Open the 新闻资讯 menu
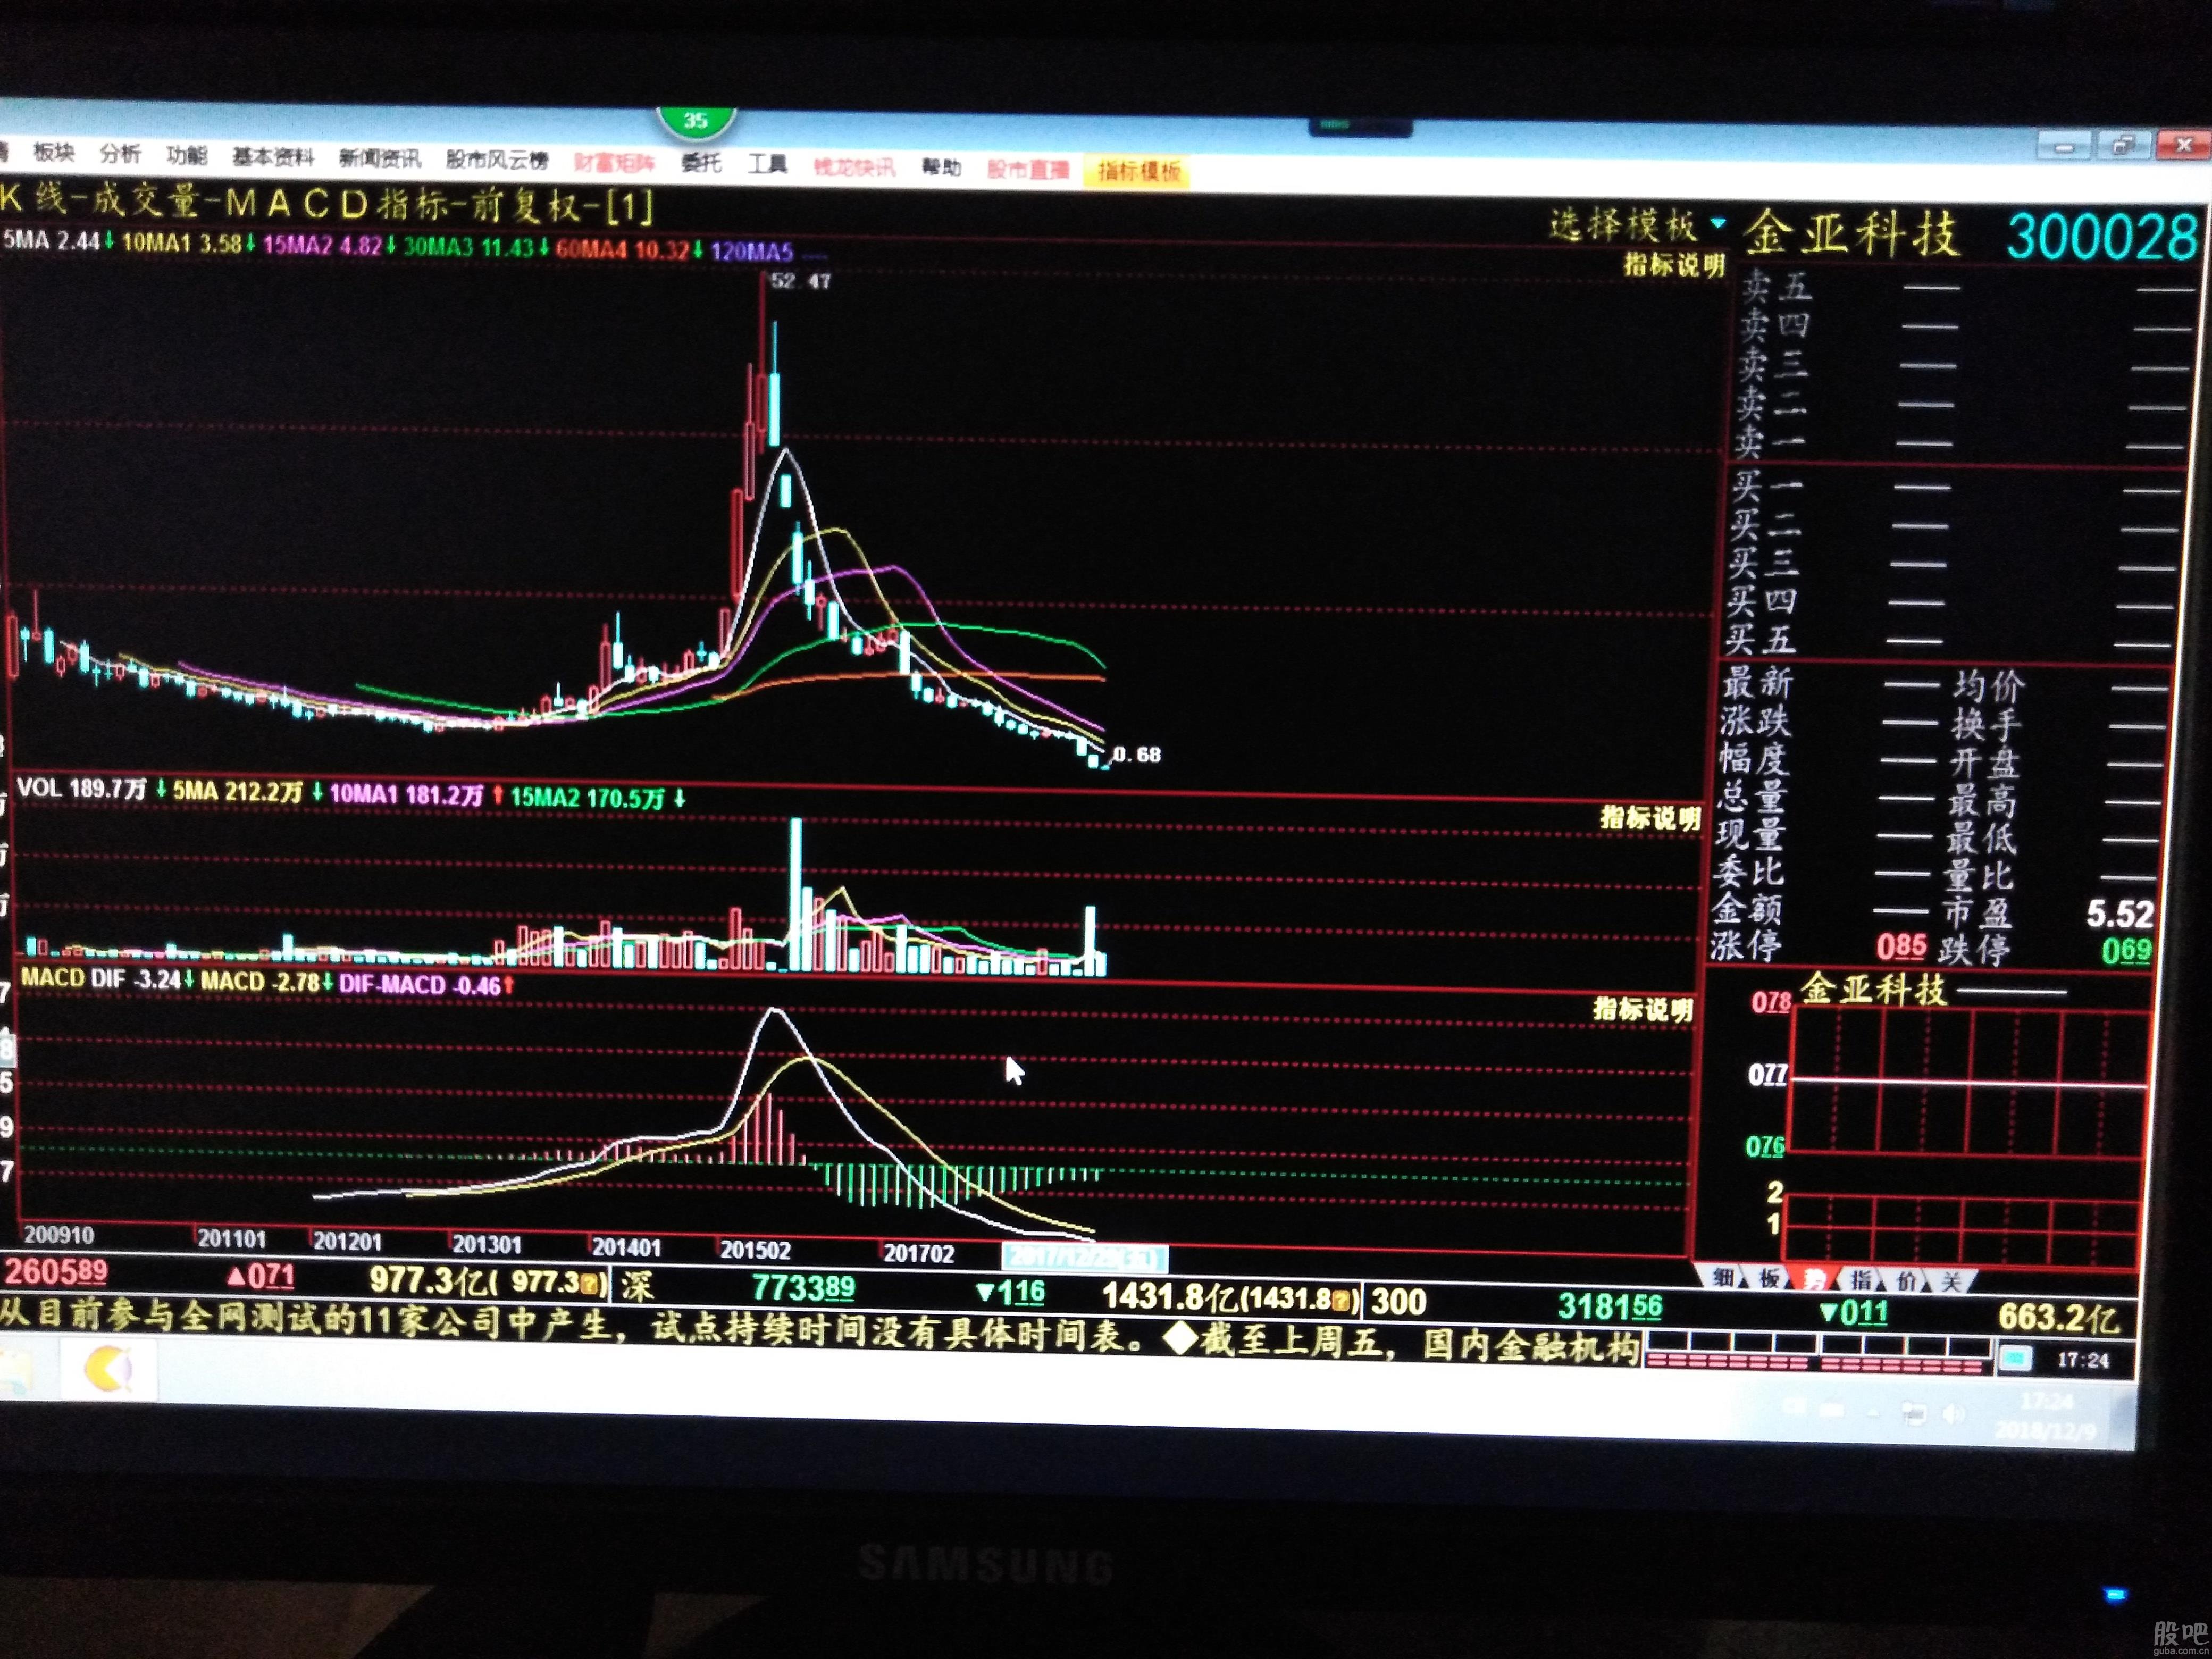The height and width of the screenshot is (1659, 2212). tap(379, 158)
